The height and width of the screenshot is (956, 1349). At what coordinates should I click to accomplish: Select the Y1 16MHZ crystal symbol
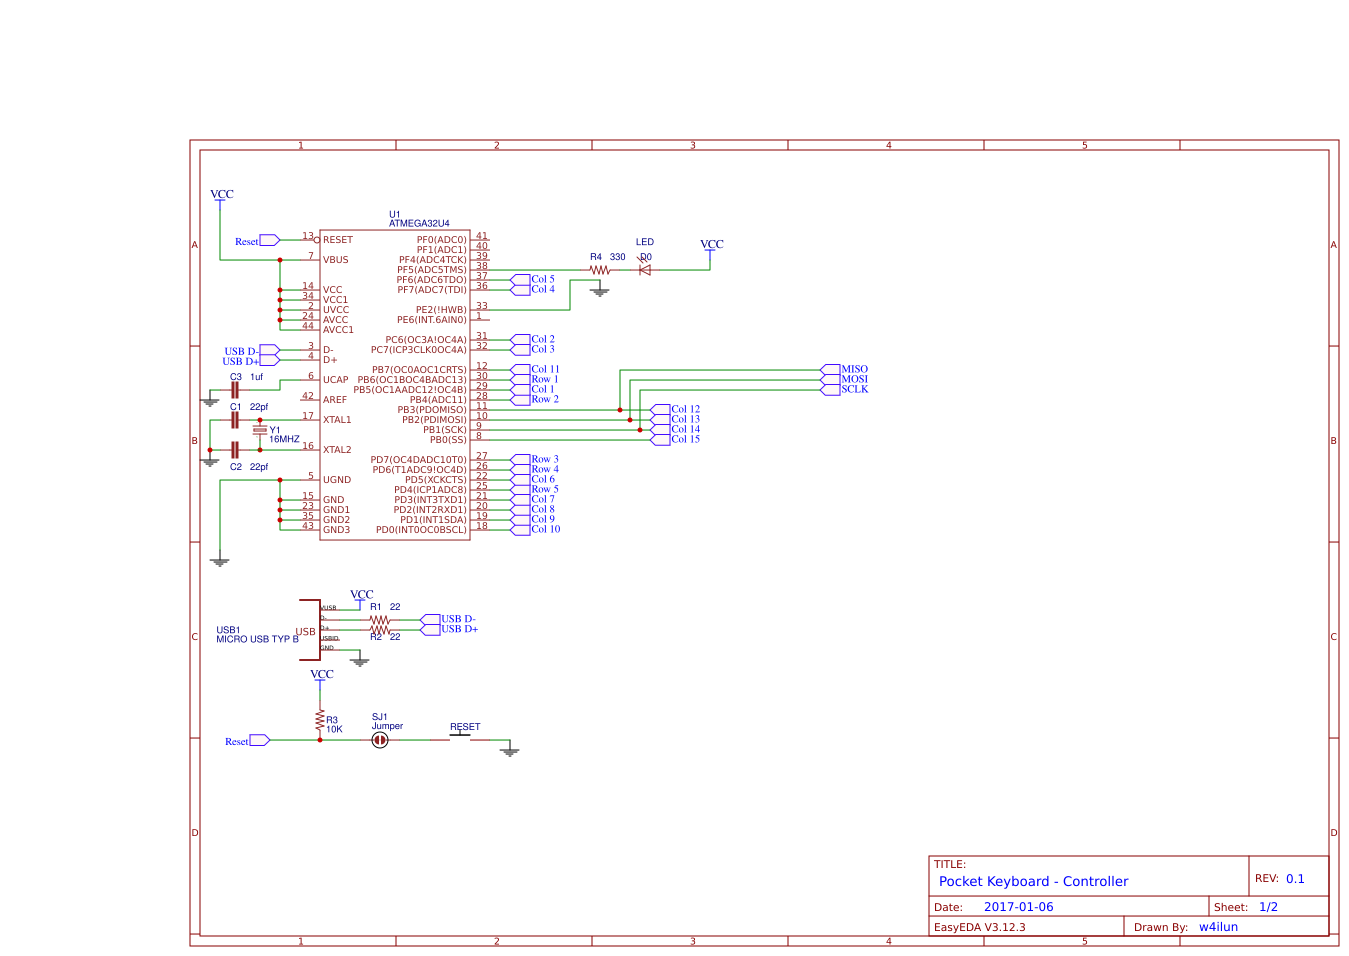pyautogui.click(x=260, y=430)
